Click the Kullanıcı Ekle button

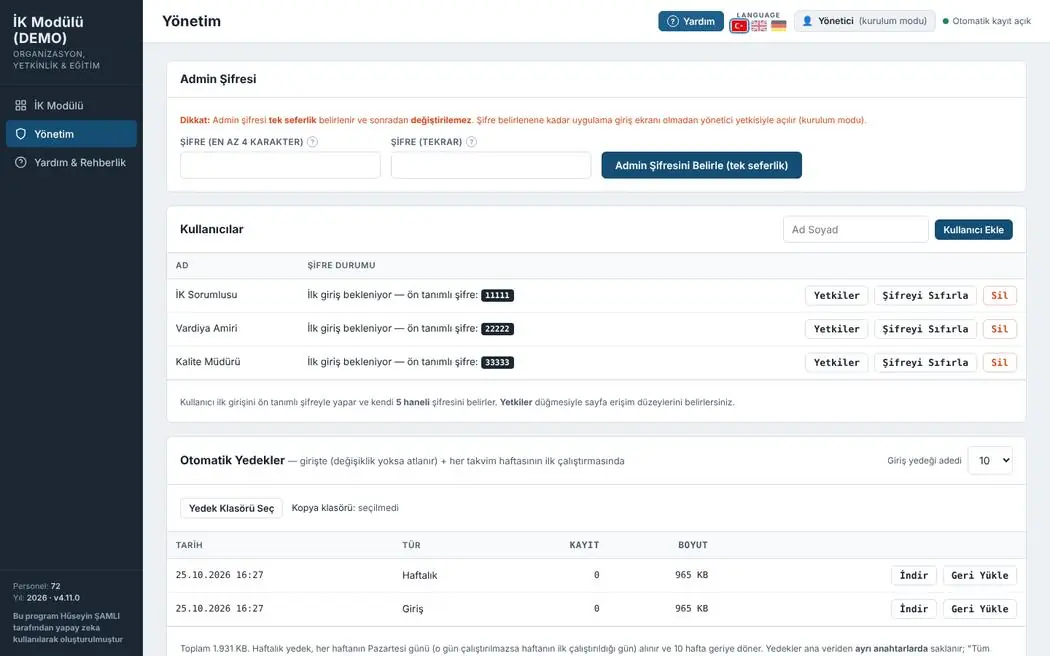click(x=974, y=230)
